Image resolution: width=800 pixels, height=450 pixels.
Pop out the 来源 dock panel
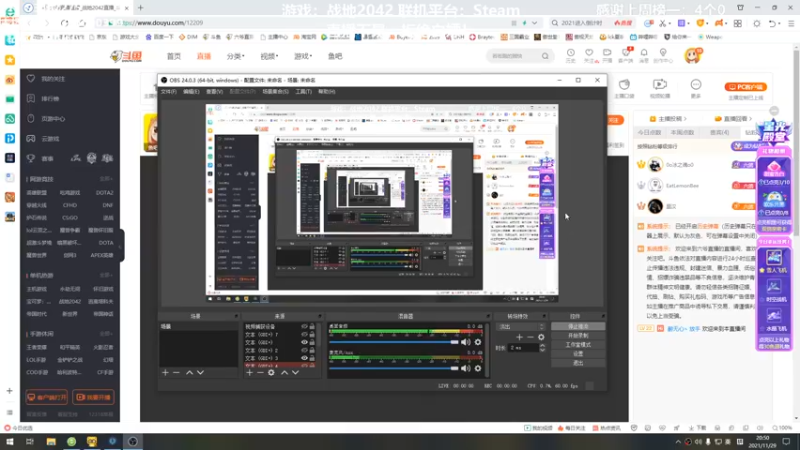pyautogui.click(x=320, y=316)
